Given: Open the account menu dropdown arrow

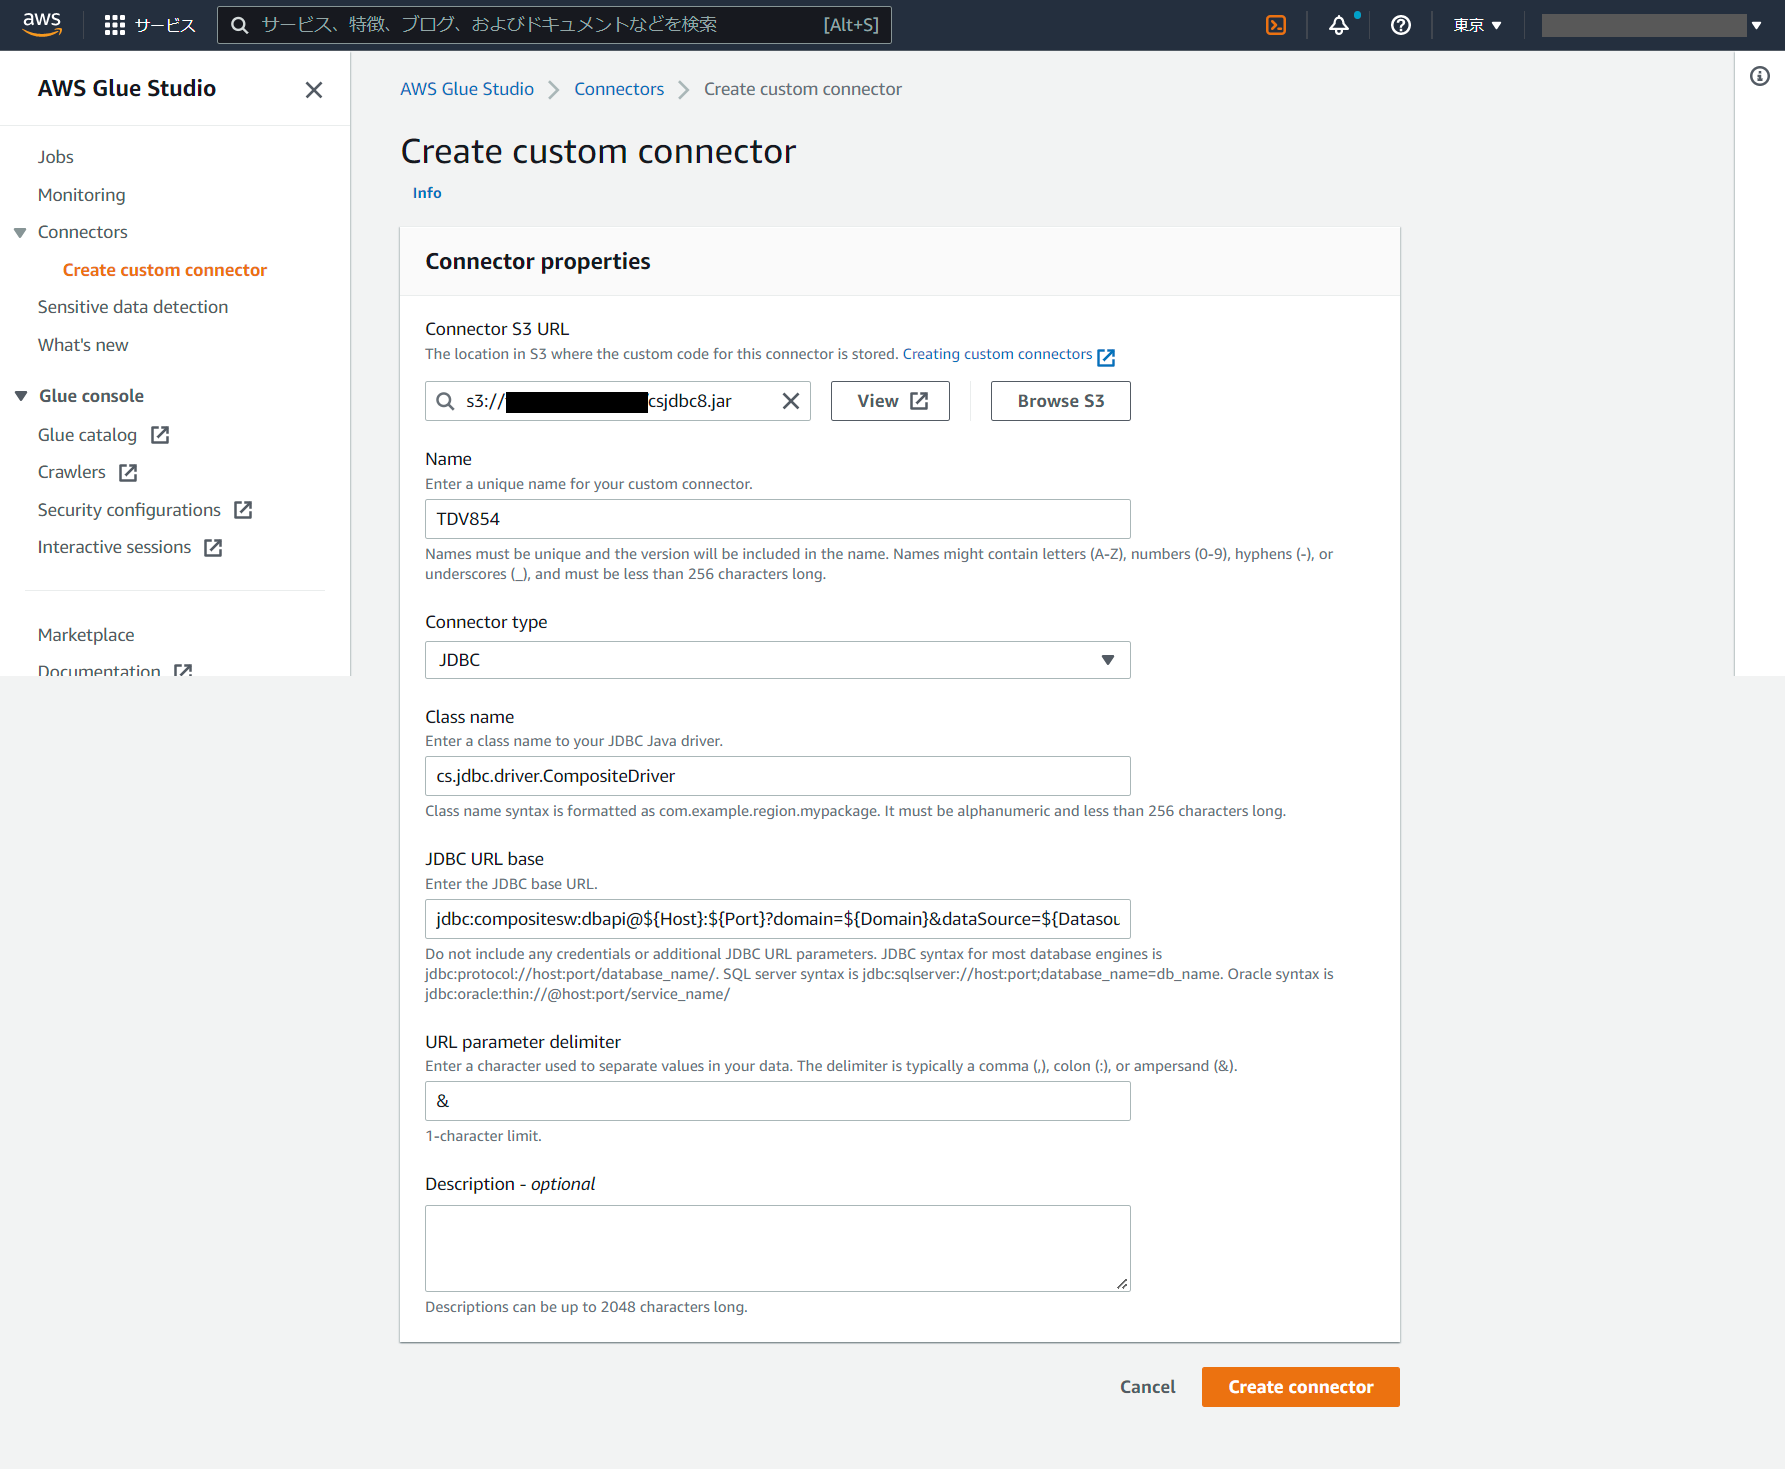Looking at the screenshot, I should pos(1756,25).
